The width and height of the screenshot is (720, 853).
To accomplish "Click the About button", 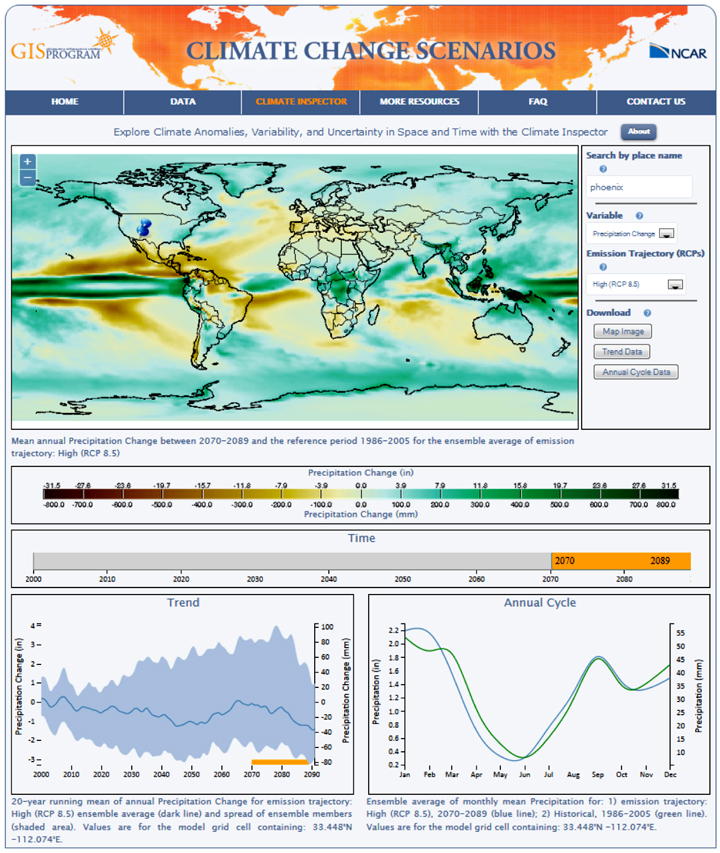I will 638,131.
